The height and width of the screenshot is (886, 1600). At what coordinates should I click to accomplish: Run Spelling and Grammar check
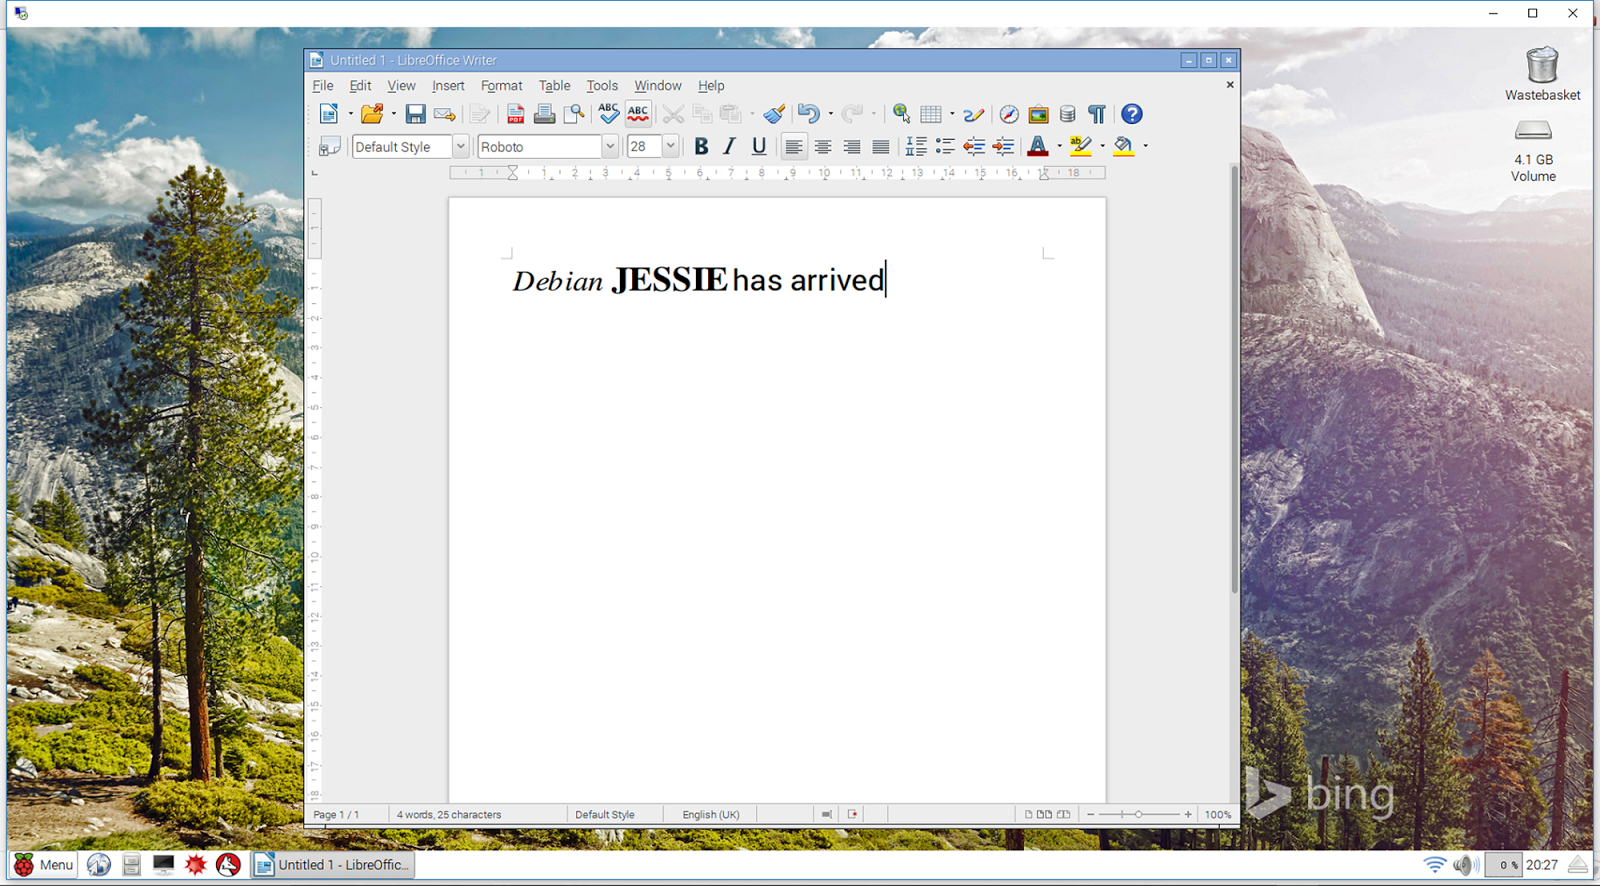coord(609,114)
